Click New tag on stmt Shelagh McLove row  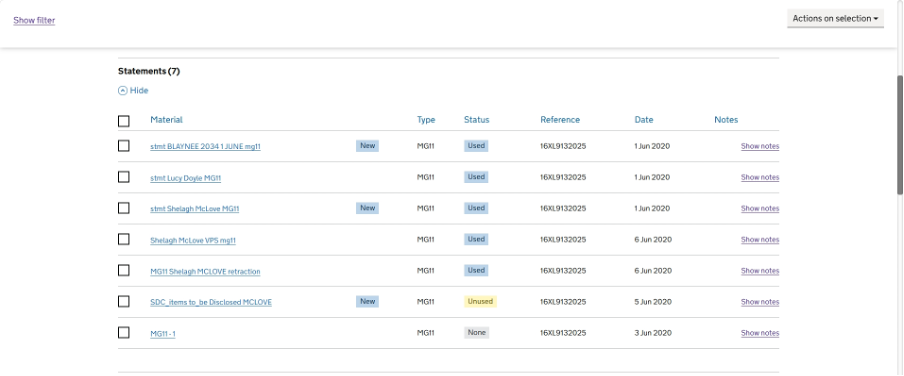367,208
